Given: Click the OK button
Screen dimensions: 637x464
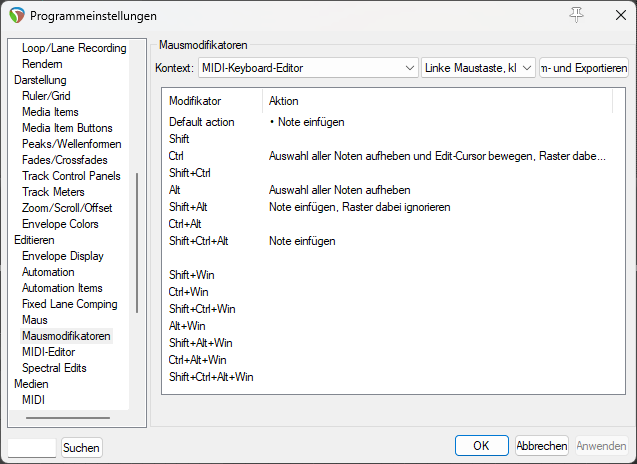Looking at the screenshot, I should pos(482,446).
